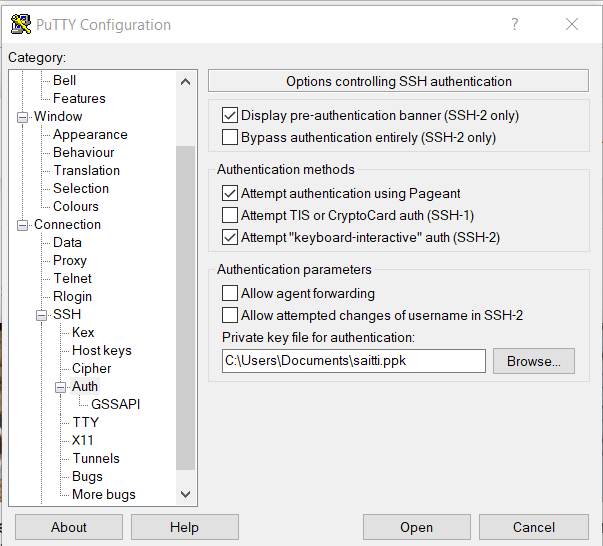Image resolution: width=603 pixels, height=546 pixels.
Task: Click the About button
Action: click(x=69, y=527)
